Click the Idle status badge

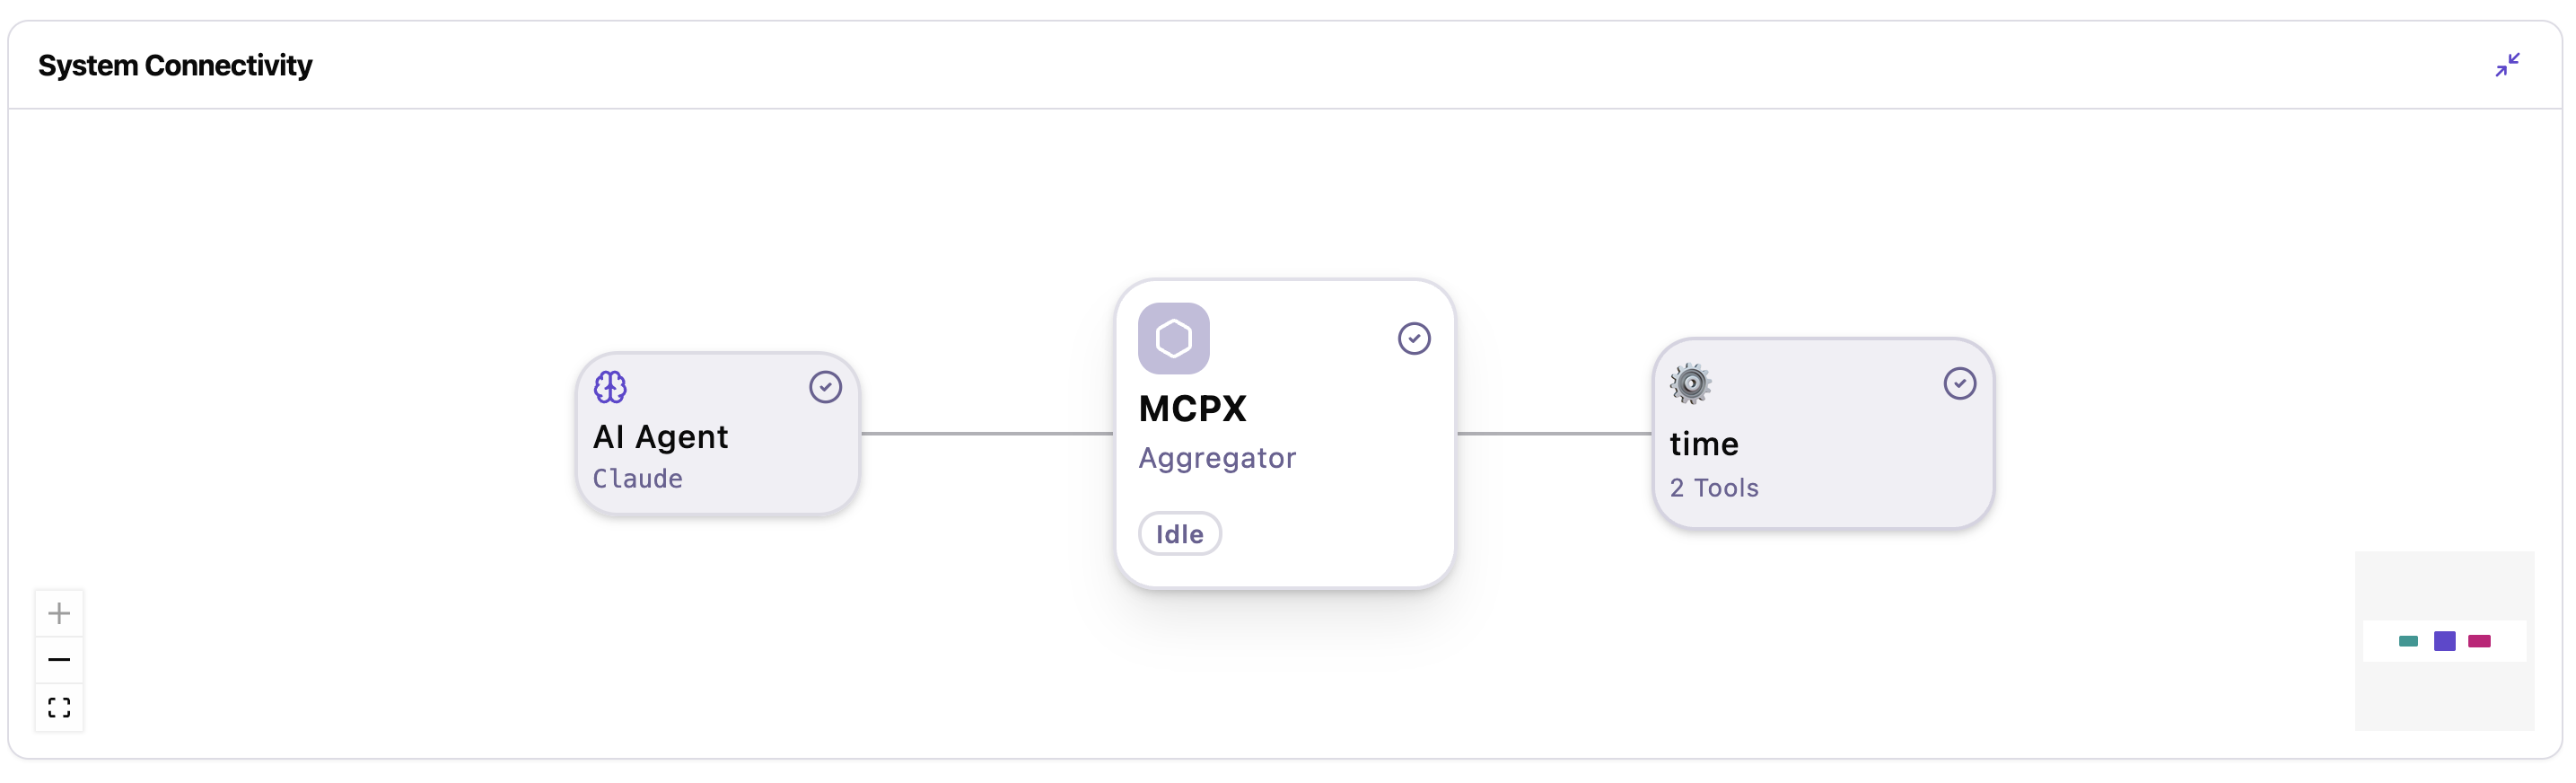pos(1180,534)
